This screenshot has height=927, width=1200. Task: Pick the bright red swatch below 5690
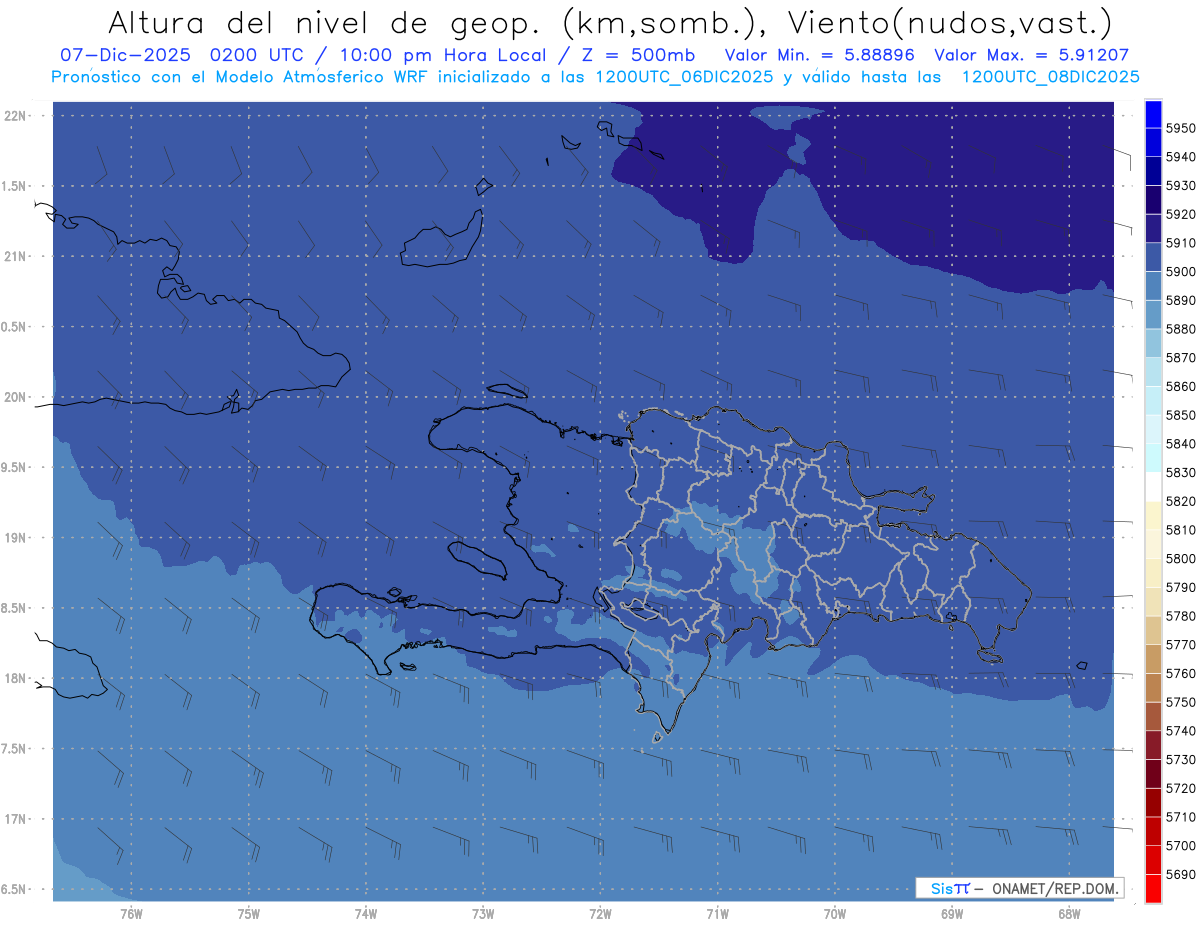pos(1152,888)
